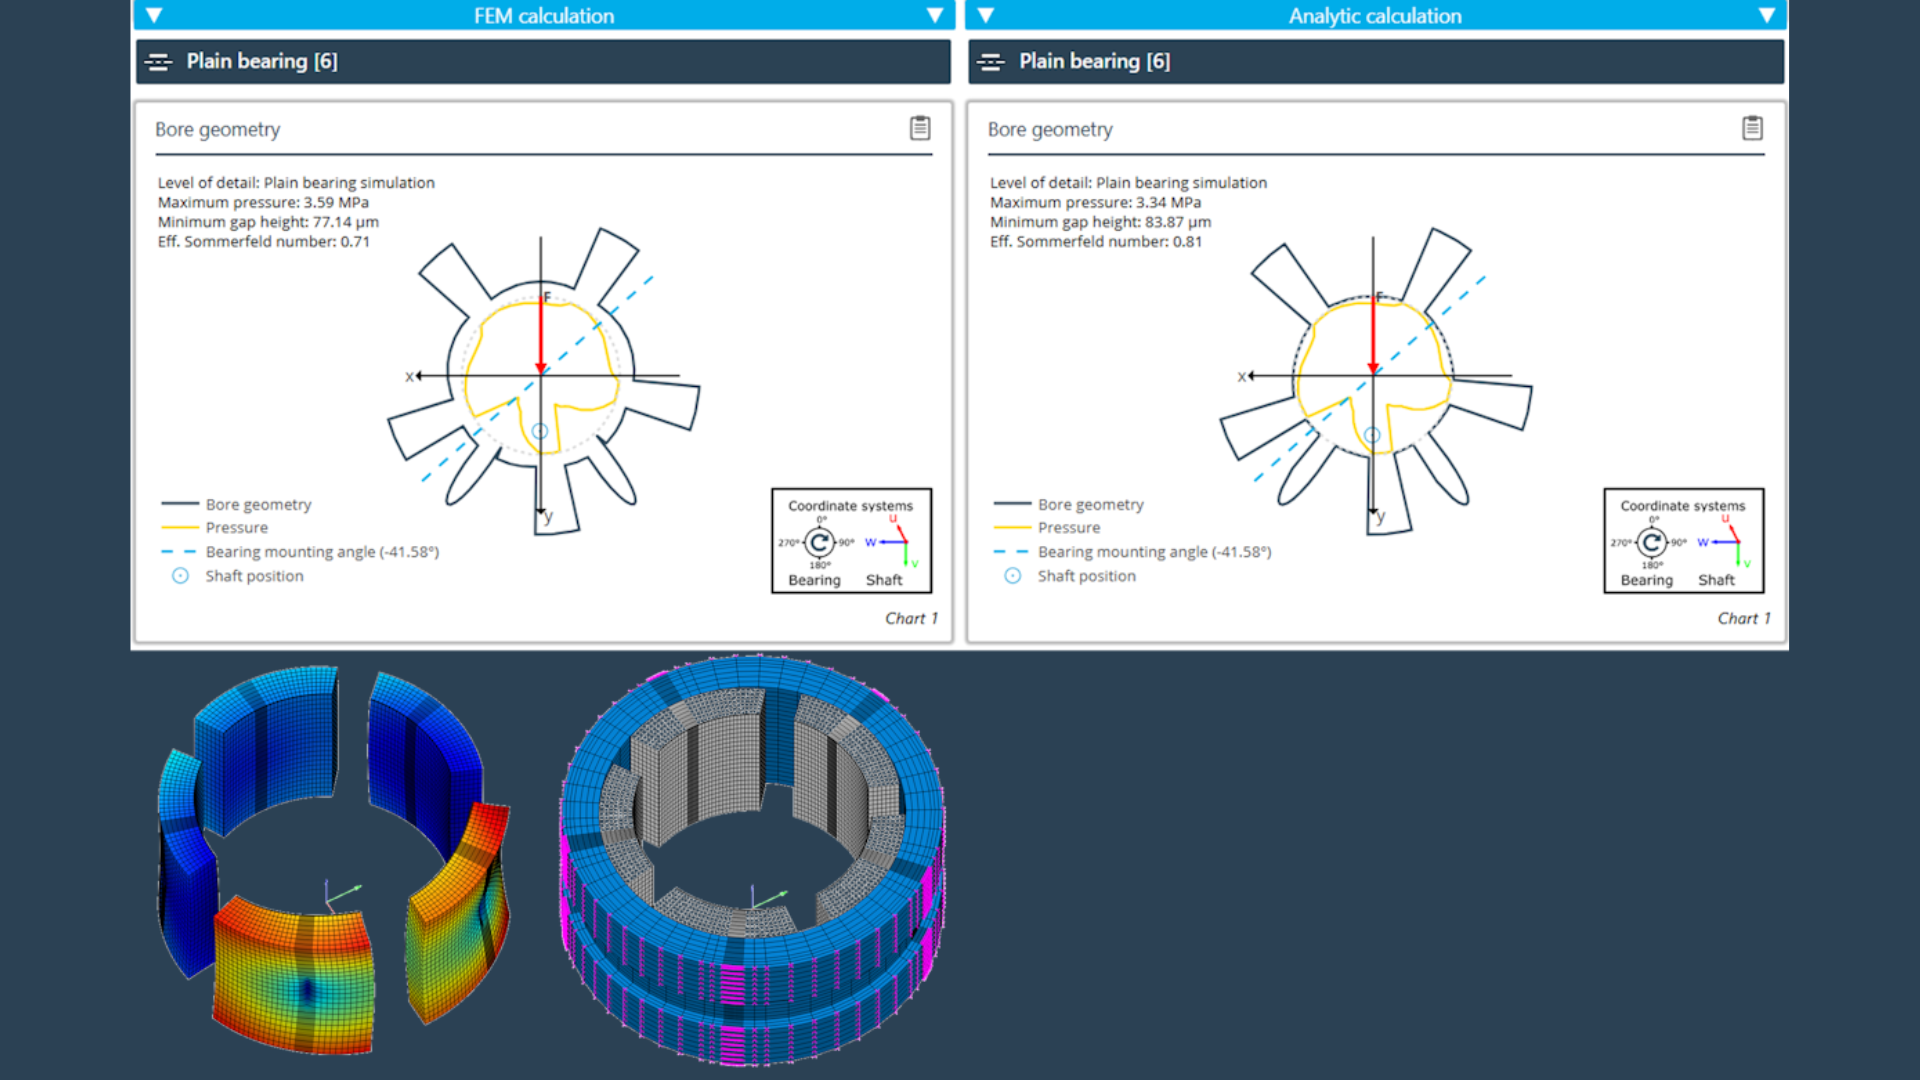Image resolution: width=1920 pixels, height=1080 pixels.
Task: Click shaft position circle marker in FEM chart
Action: coord(540,431)
